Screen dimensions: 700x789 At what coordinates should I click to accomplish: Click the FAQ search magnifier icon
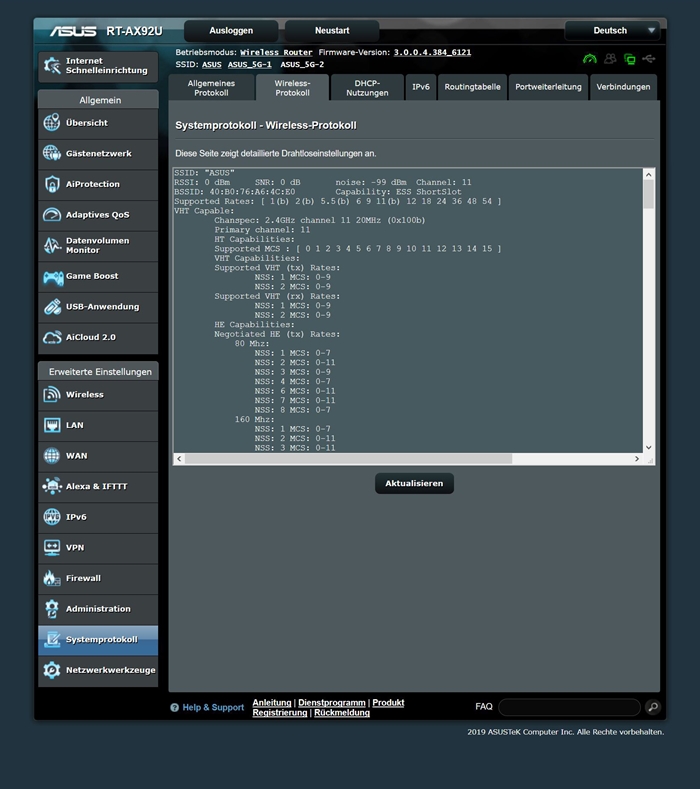(x=653, y=707)
